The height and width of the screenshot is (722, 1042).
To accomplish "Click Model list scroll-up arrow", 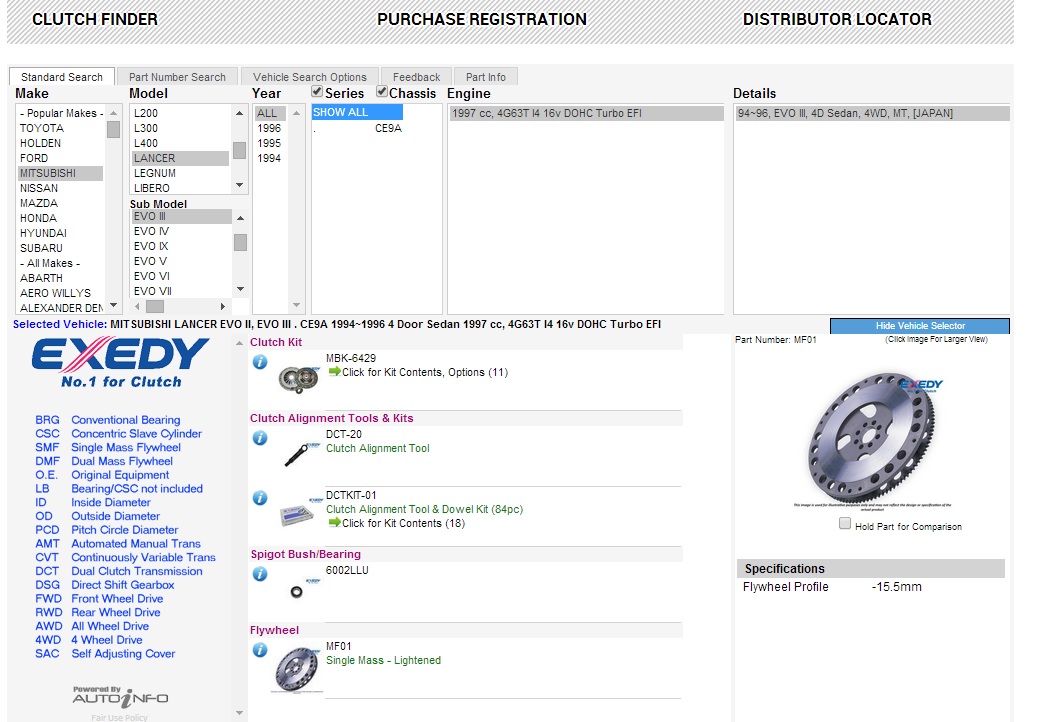I will click(239, 113).
